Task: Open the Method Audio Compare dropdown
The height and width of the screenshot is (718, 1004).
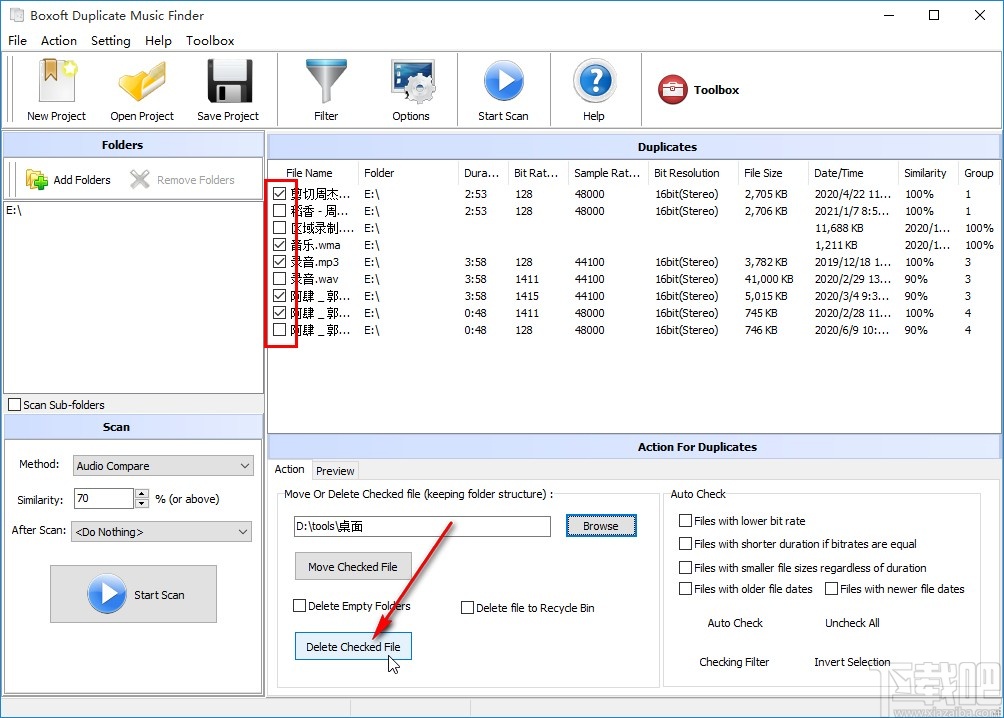Action: point(163,466)
